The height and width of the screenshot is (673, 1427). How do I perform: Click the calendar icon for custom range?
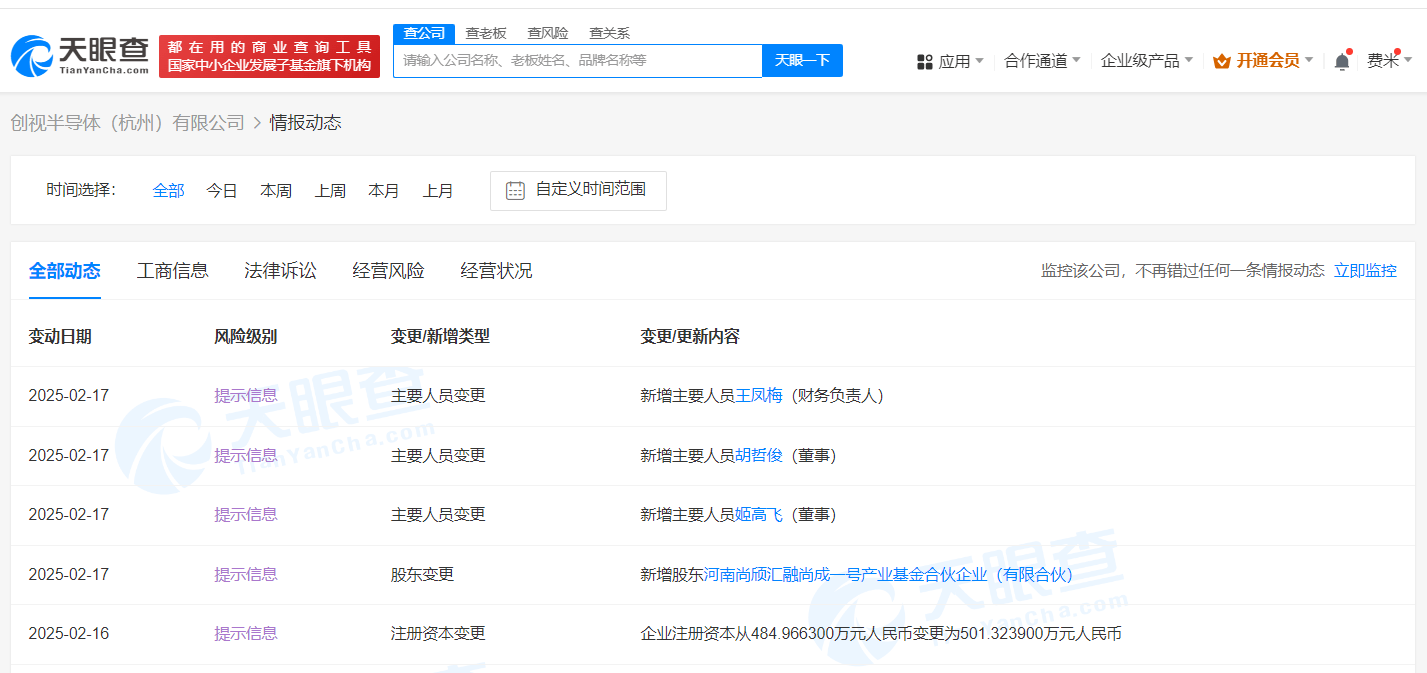coord(515,190)
